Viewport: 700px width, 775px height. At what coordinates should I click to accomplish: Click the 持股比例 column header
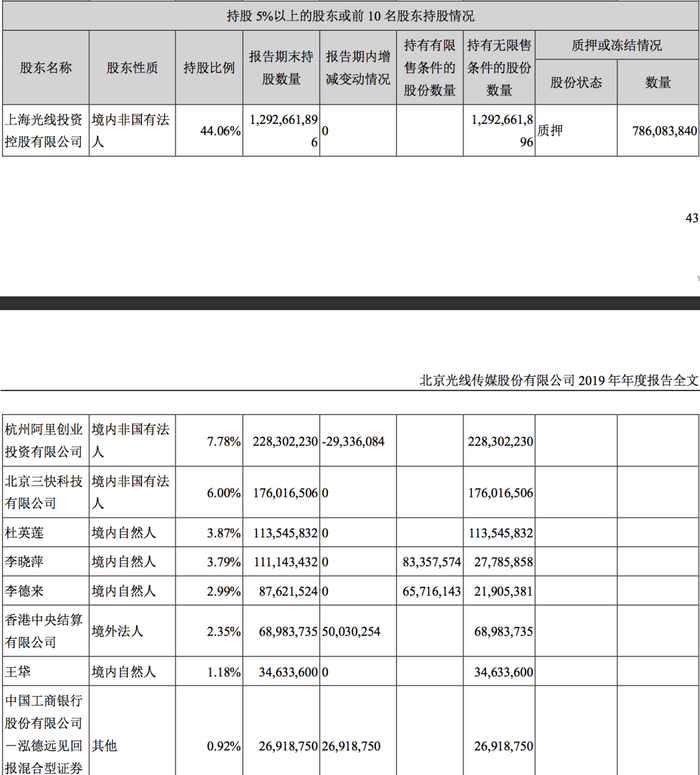(x=209, y=68)
